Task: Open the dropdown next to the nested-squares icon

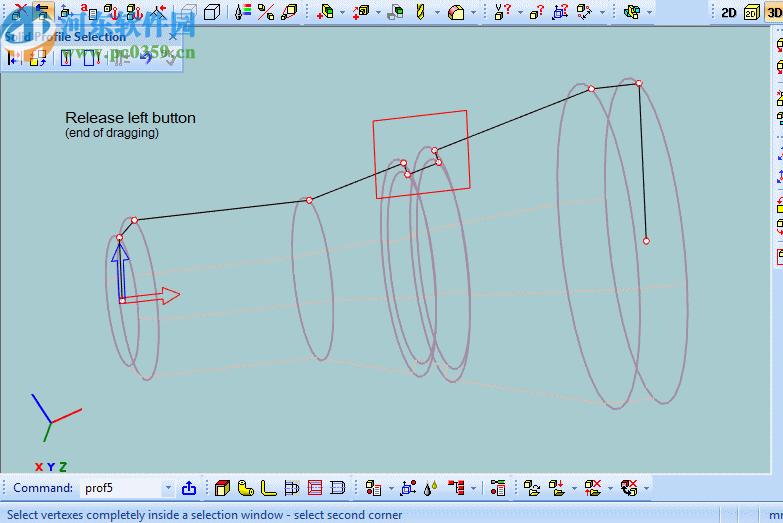Action: [x=378, y=12]
